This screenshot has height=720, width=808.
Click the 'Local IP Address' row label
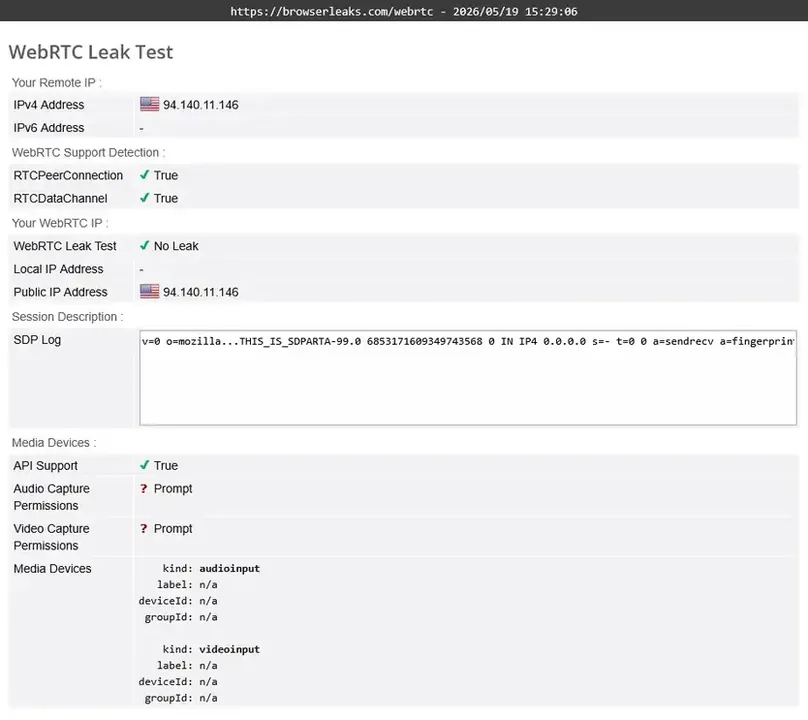[58, 269]
